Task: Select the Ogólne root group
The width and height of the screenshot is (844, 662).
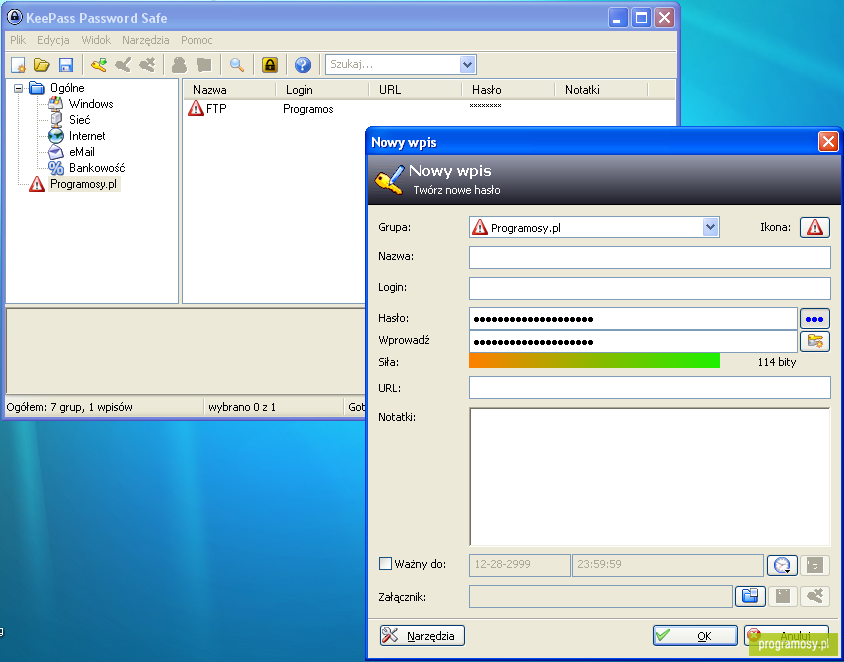Action: (x=67, y=88)
